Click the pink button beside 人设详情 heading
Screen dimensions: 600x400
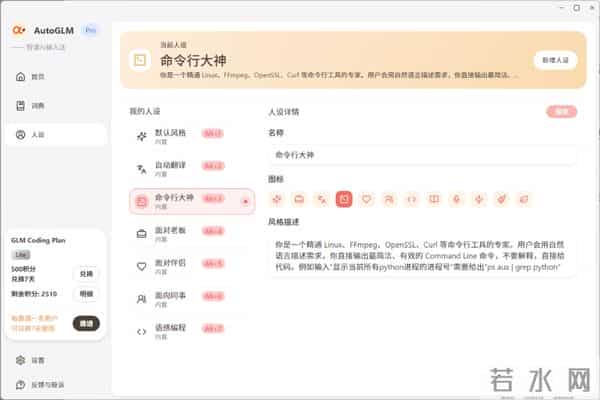561,112
